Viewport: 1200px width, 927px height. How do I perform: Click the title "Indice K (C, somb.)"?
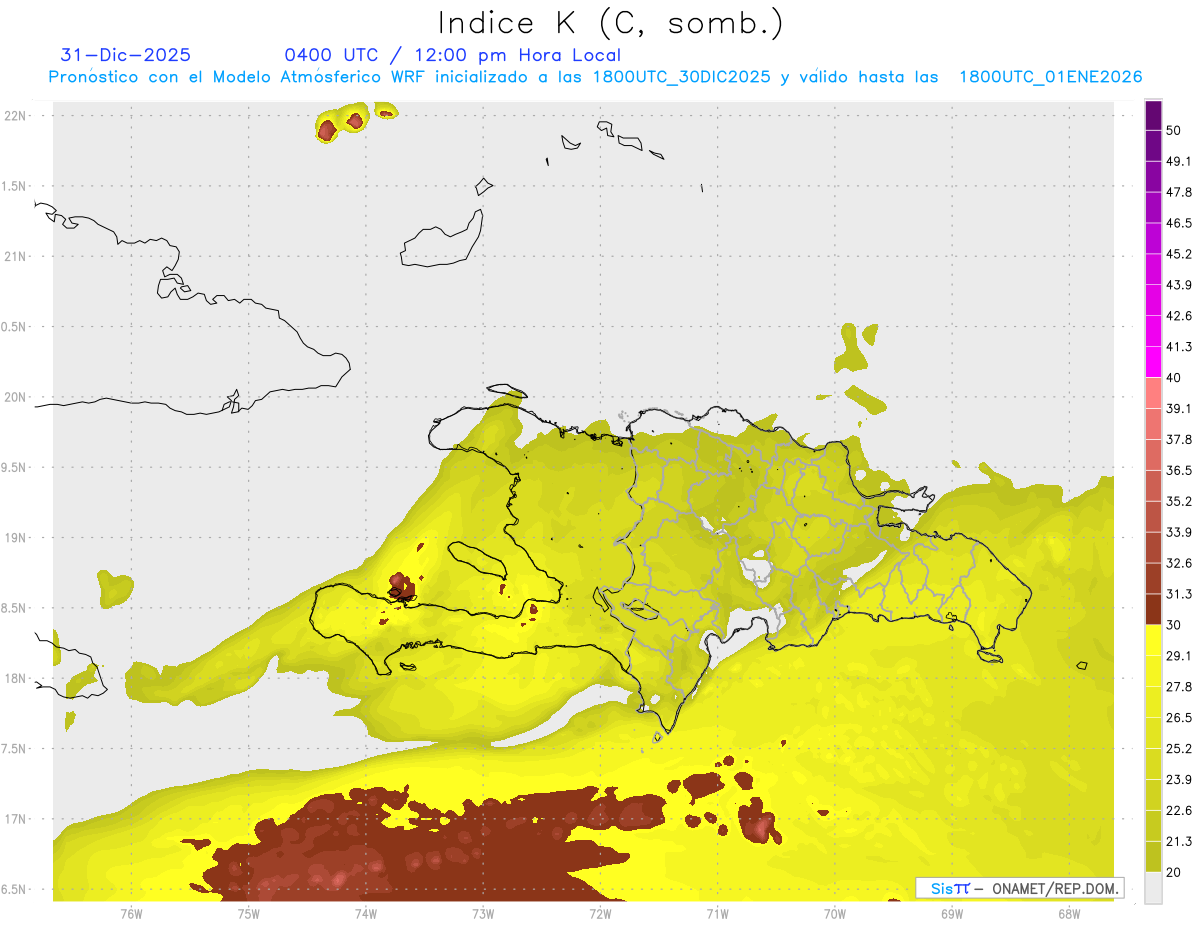tap(611, 23)
